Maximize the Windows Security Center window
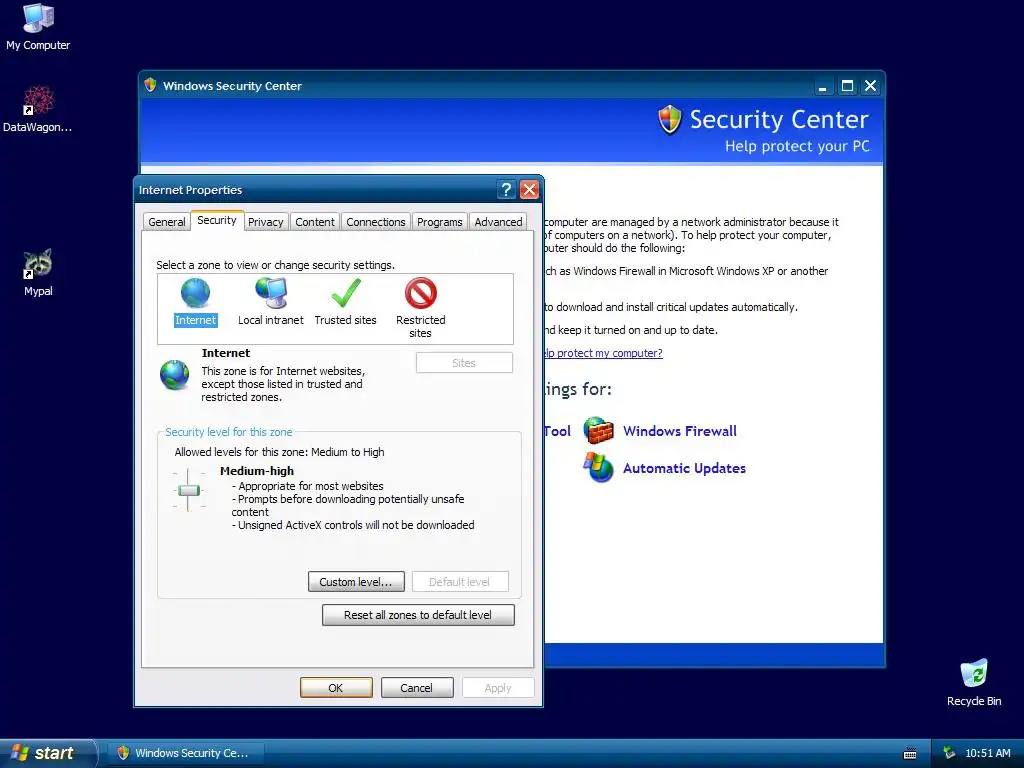Viewport: 1024px width, 768px height. 847,86
